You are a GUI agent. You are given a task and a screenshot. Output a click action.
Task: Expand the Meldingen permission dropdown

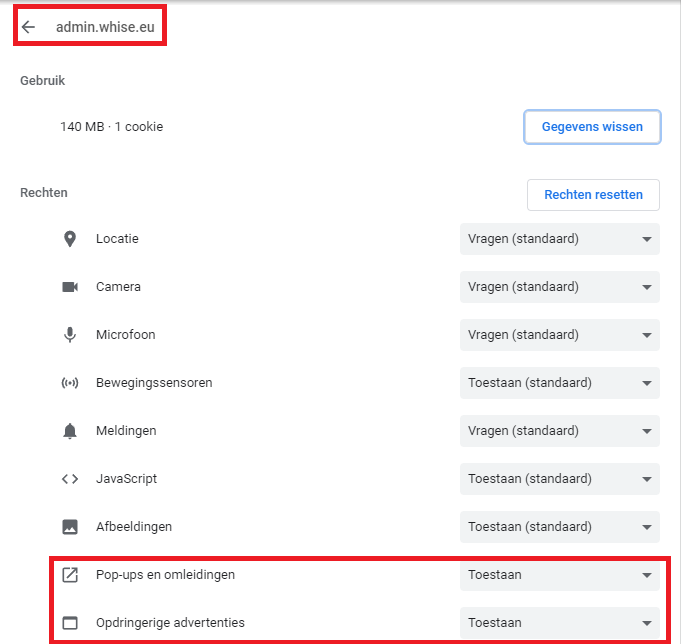pos(559,431)
